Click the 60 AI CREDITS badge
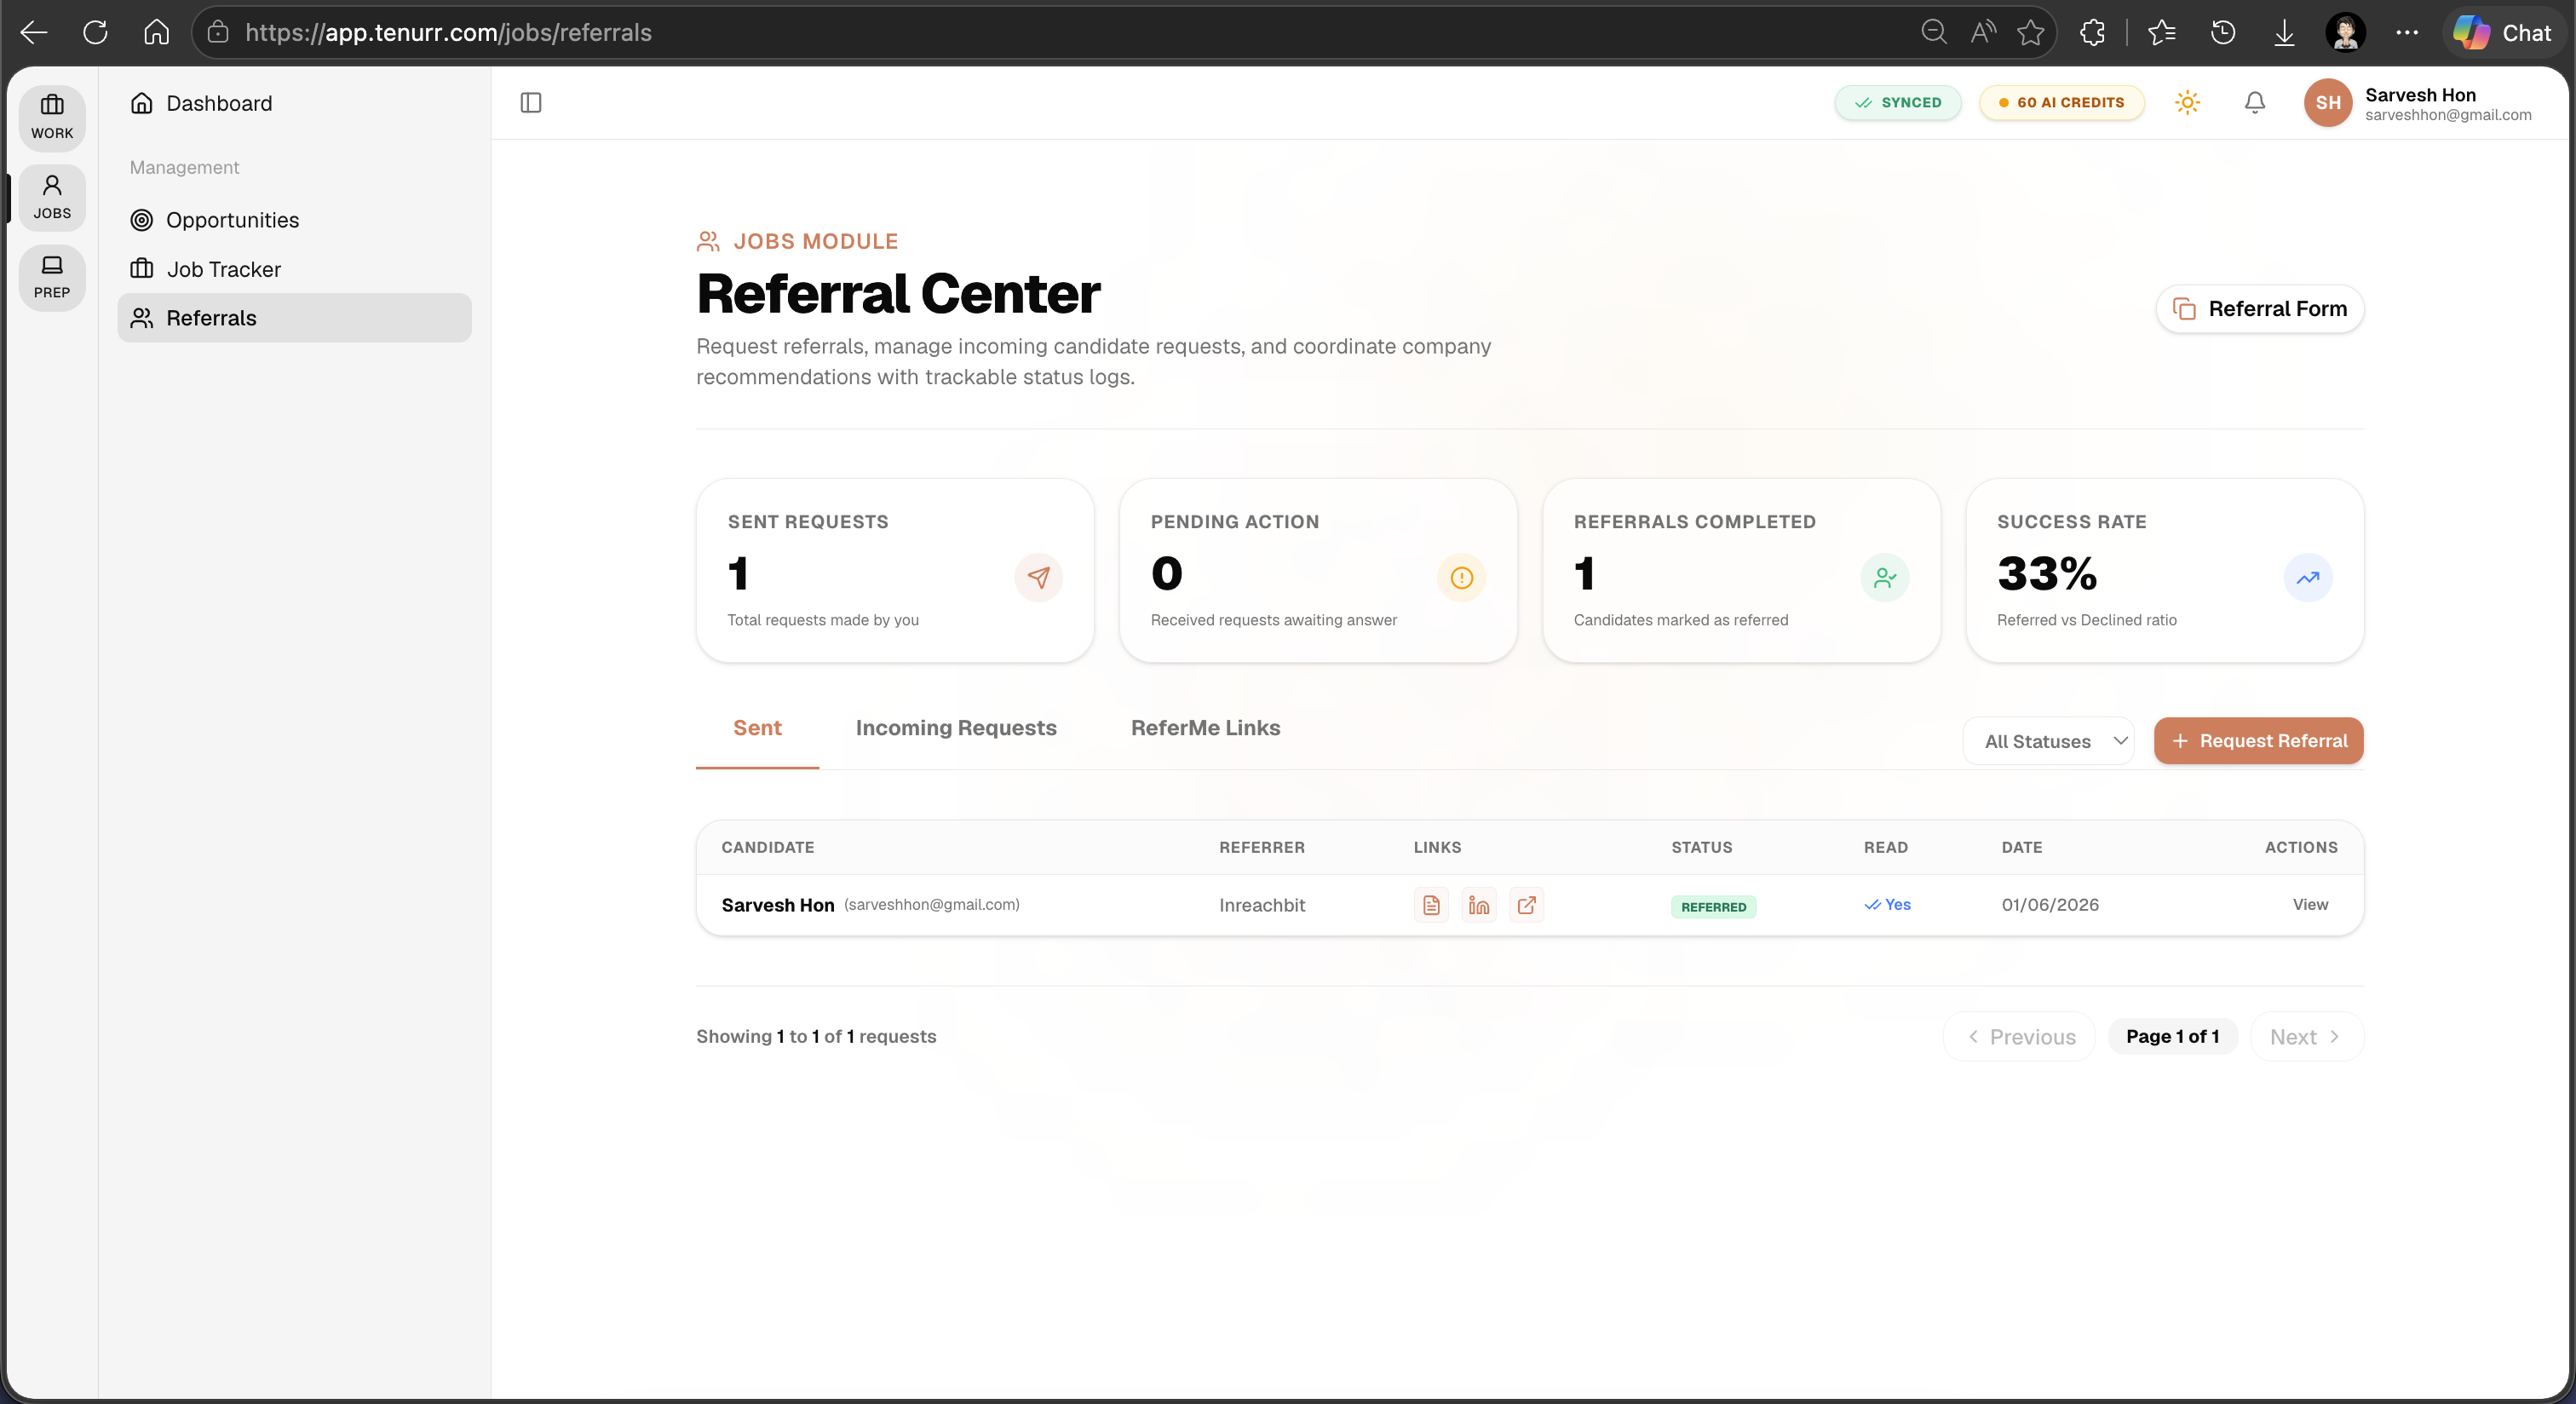 coord(2061,103)
